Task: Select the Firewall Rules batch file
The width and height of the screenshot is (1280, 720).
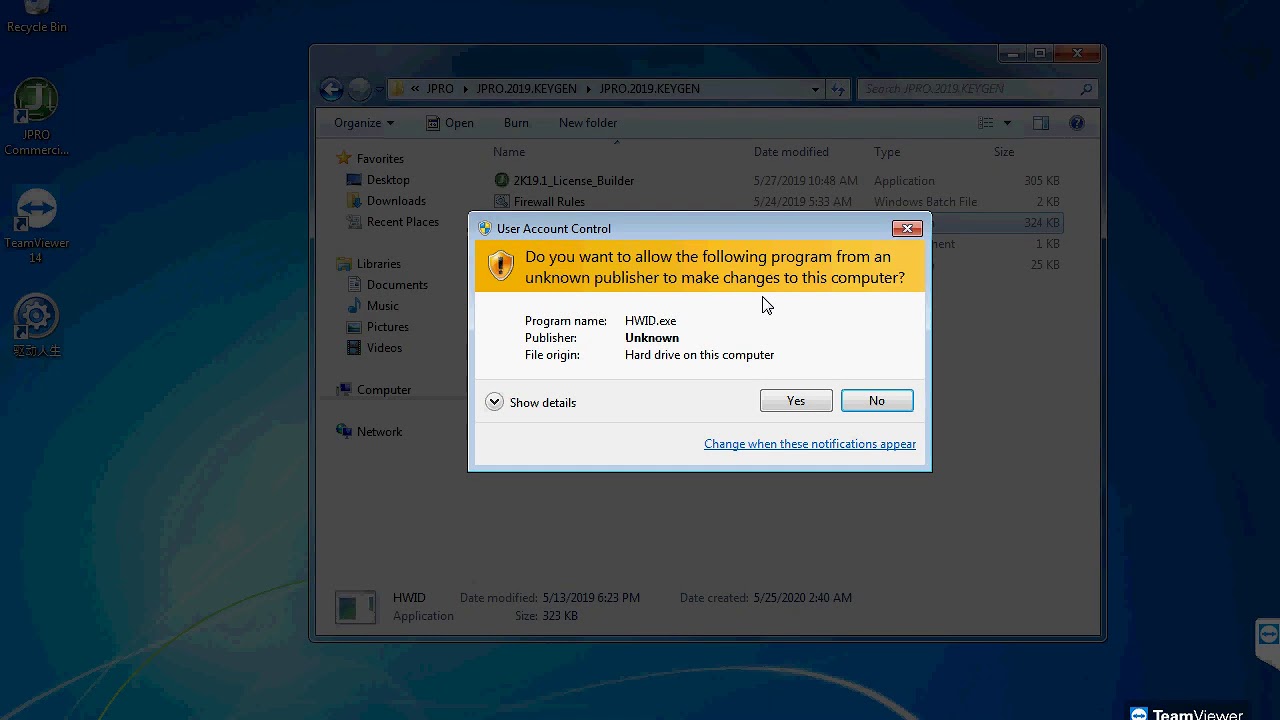Action: pos(549,202)
